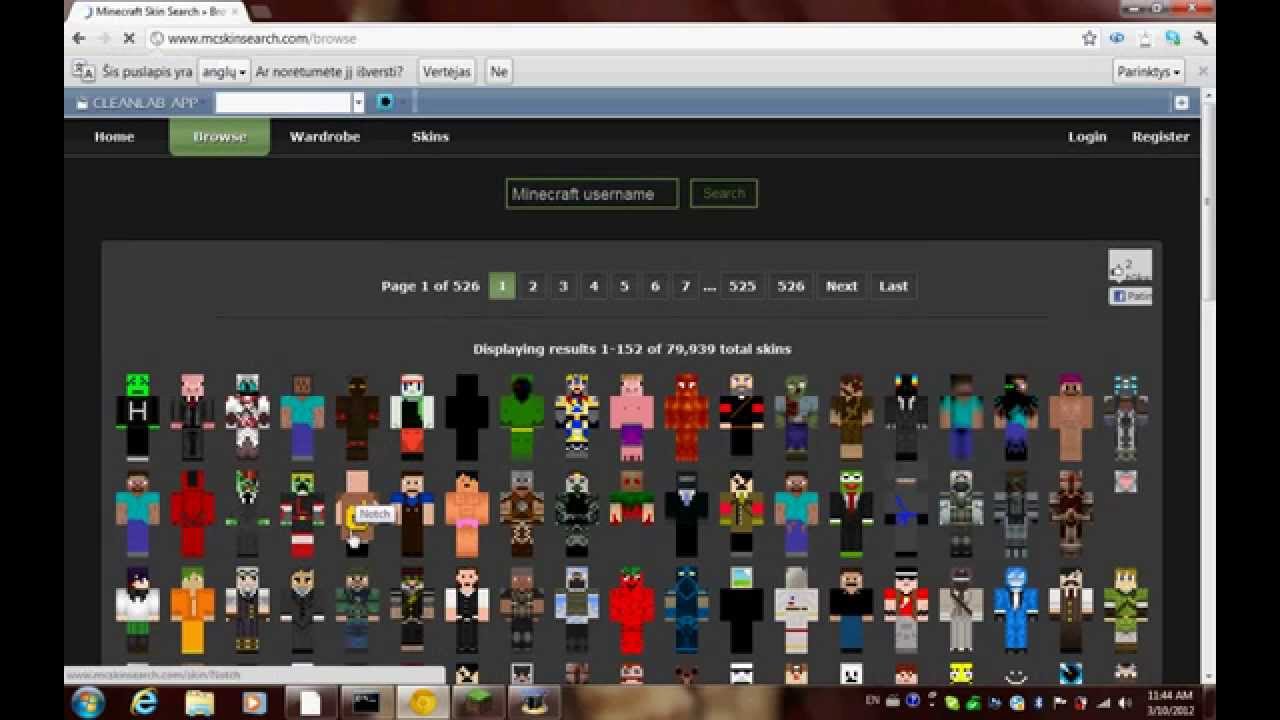The image size is (1280, 720).
Task: Close the translation bar with its X
Action: (x=1203, y=71)
